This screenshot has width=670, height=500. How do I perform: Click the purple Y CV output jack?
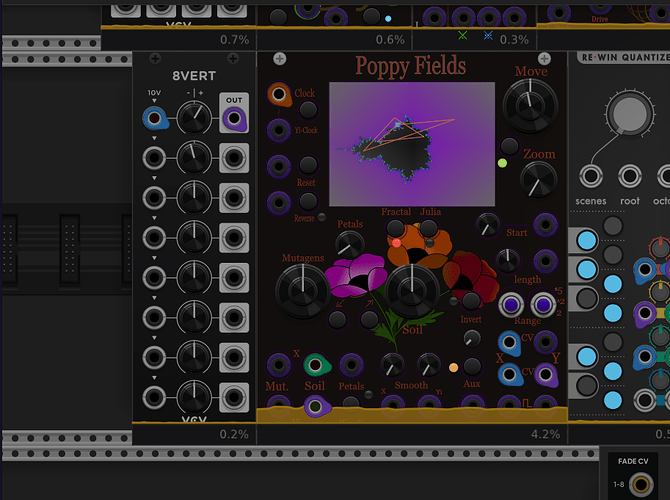545,374
